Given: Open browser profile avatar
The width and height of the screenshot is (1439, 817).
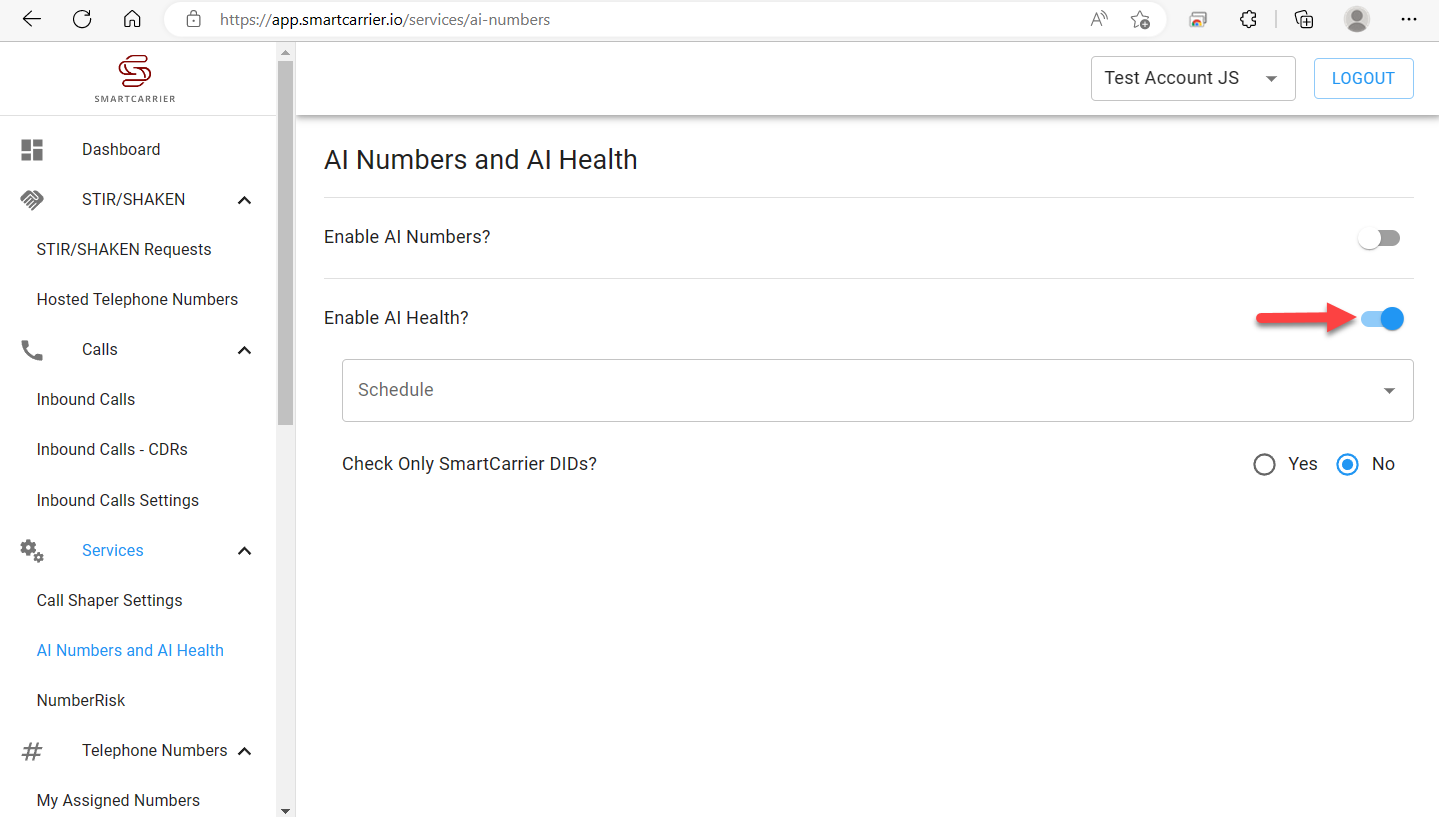Looking at the screenshot, I should (x=1357, y=19).
